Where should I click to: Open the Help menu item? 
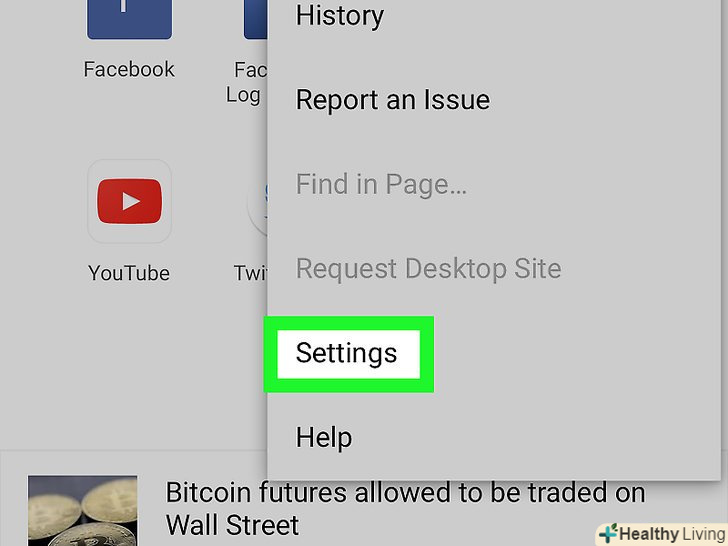coord(324,437)
